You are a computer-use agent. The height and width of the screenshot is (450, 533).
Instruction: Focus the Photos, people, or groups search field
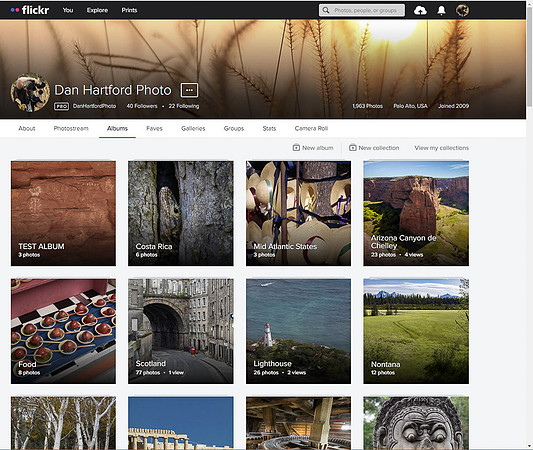coord(362,10)
